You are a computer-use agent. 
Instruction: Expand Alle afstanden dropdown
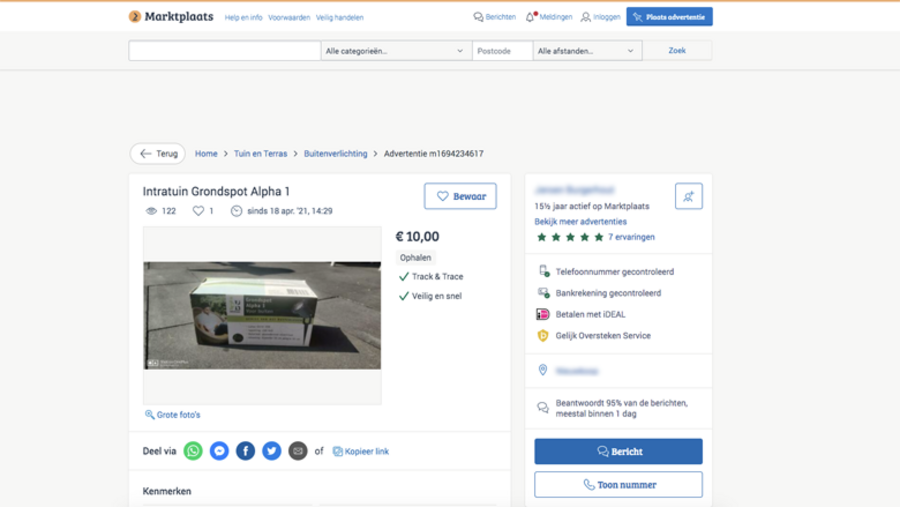tap(587, 51)
